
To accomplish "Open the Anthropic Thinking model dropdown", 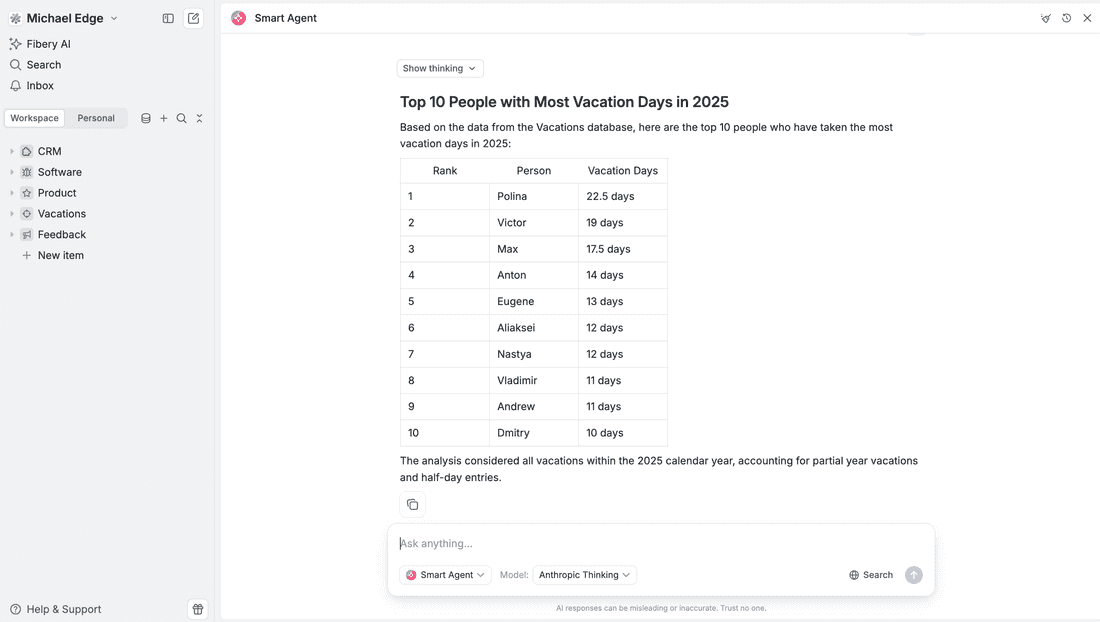I will pos(585,575).
